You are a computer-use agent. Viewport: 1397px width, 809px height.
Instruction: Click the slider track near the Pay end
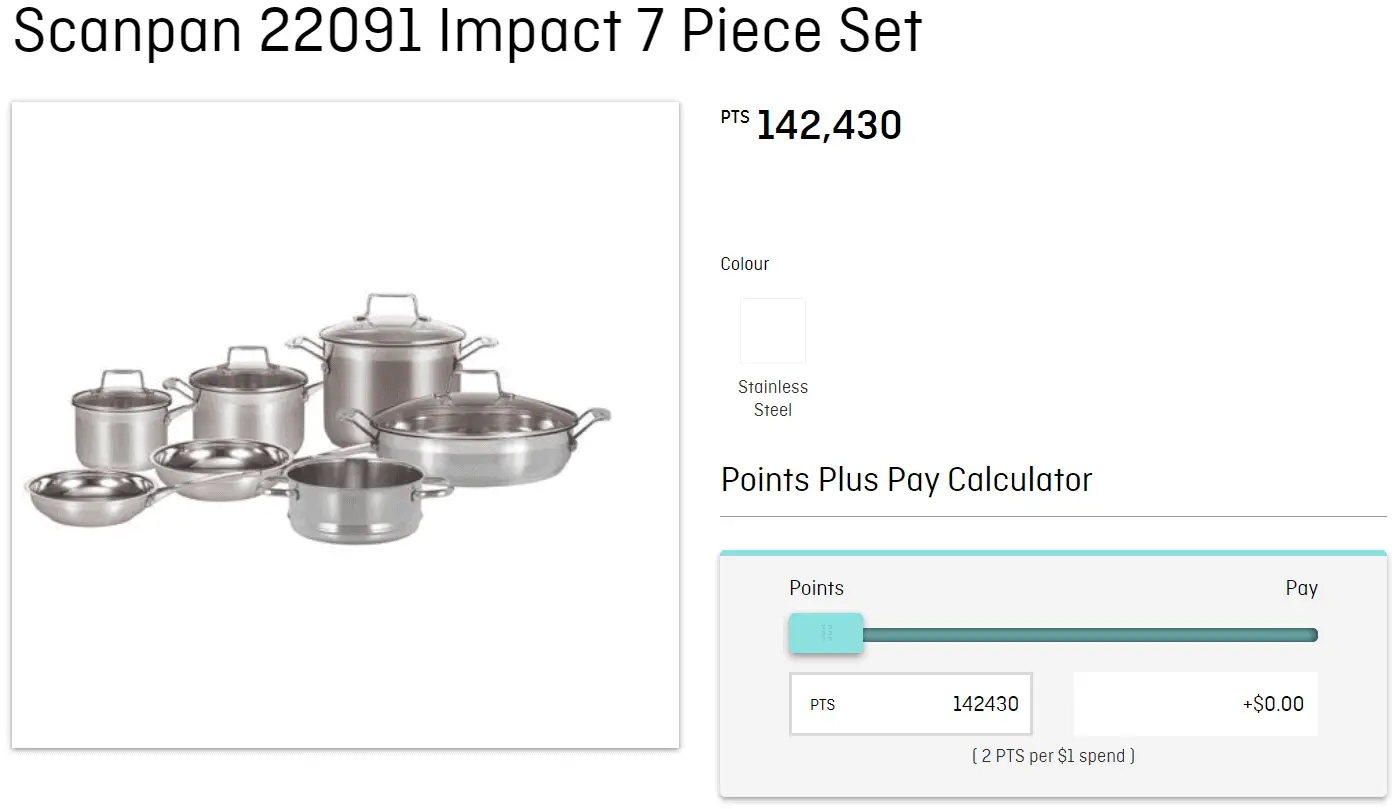tap(1290, 635)
